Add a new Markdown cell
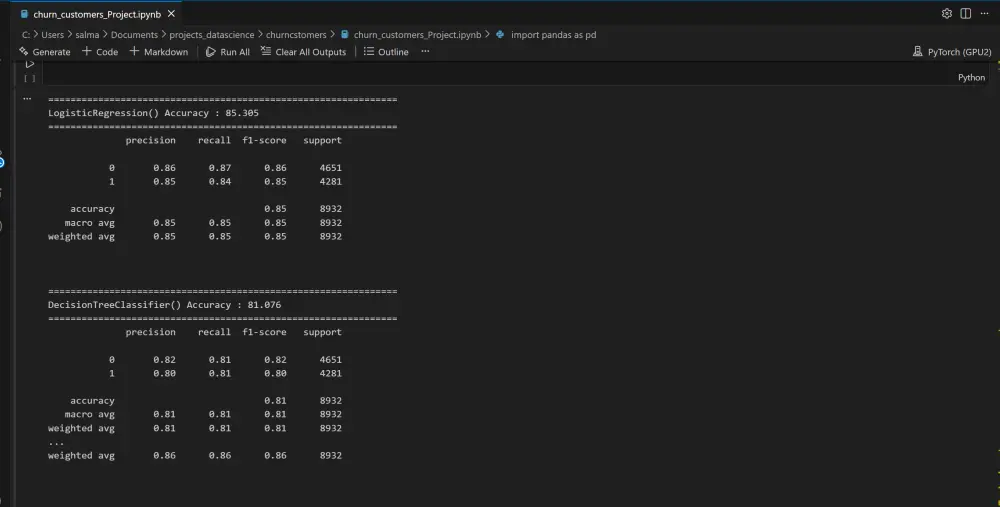 click(159, 52)
